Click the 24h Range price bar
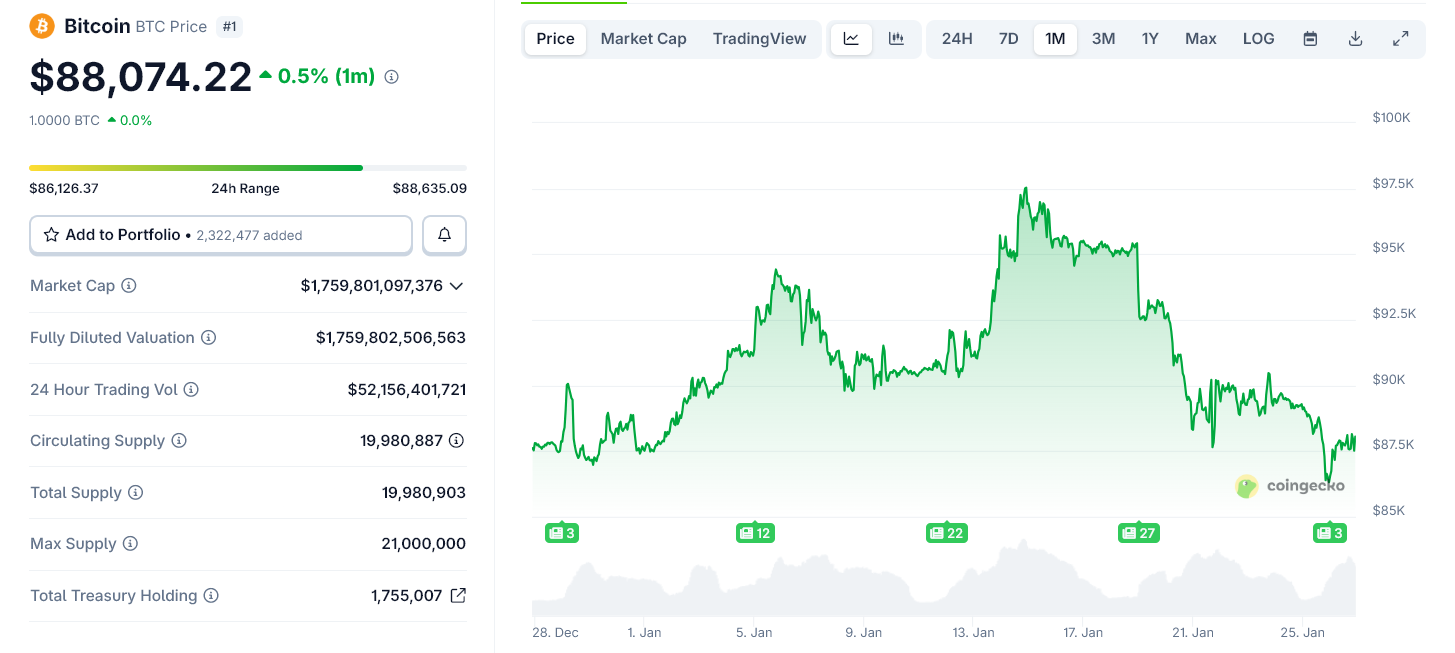 point(247,168)
